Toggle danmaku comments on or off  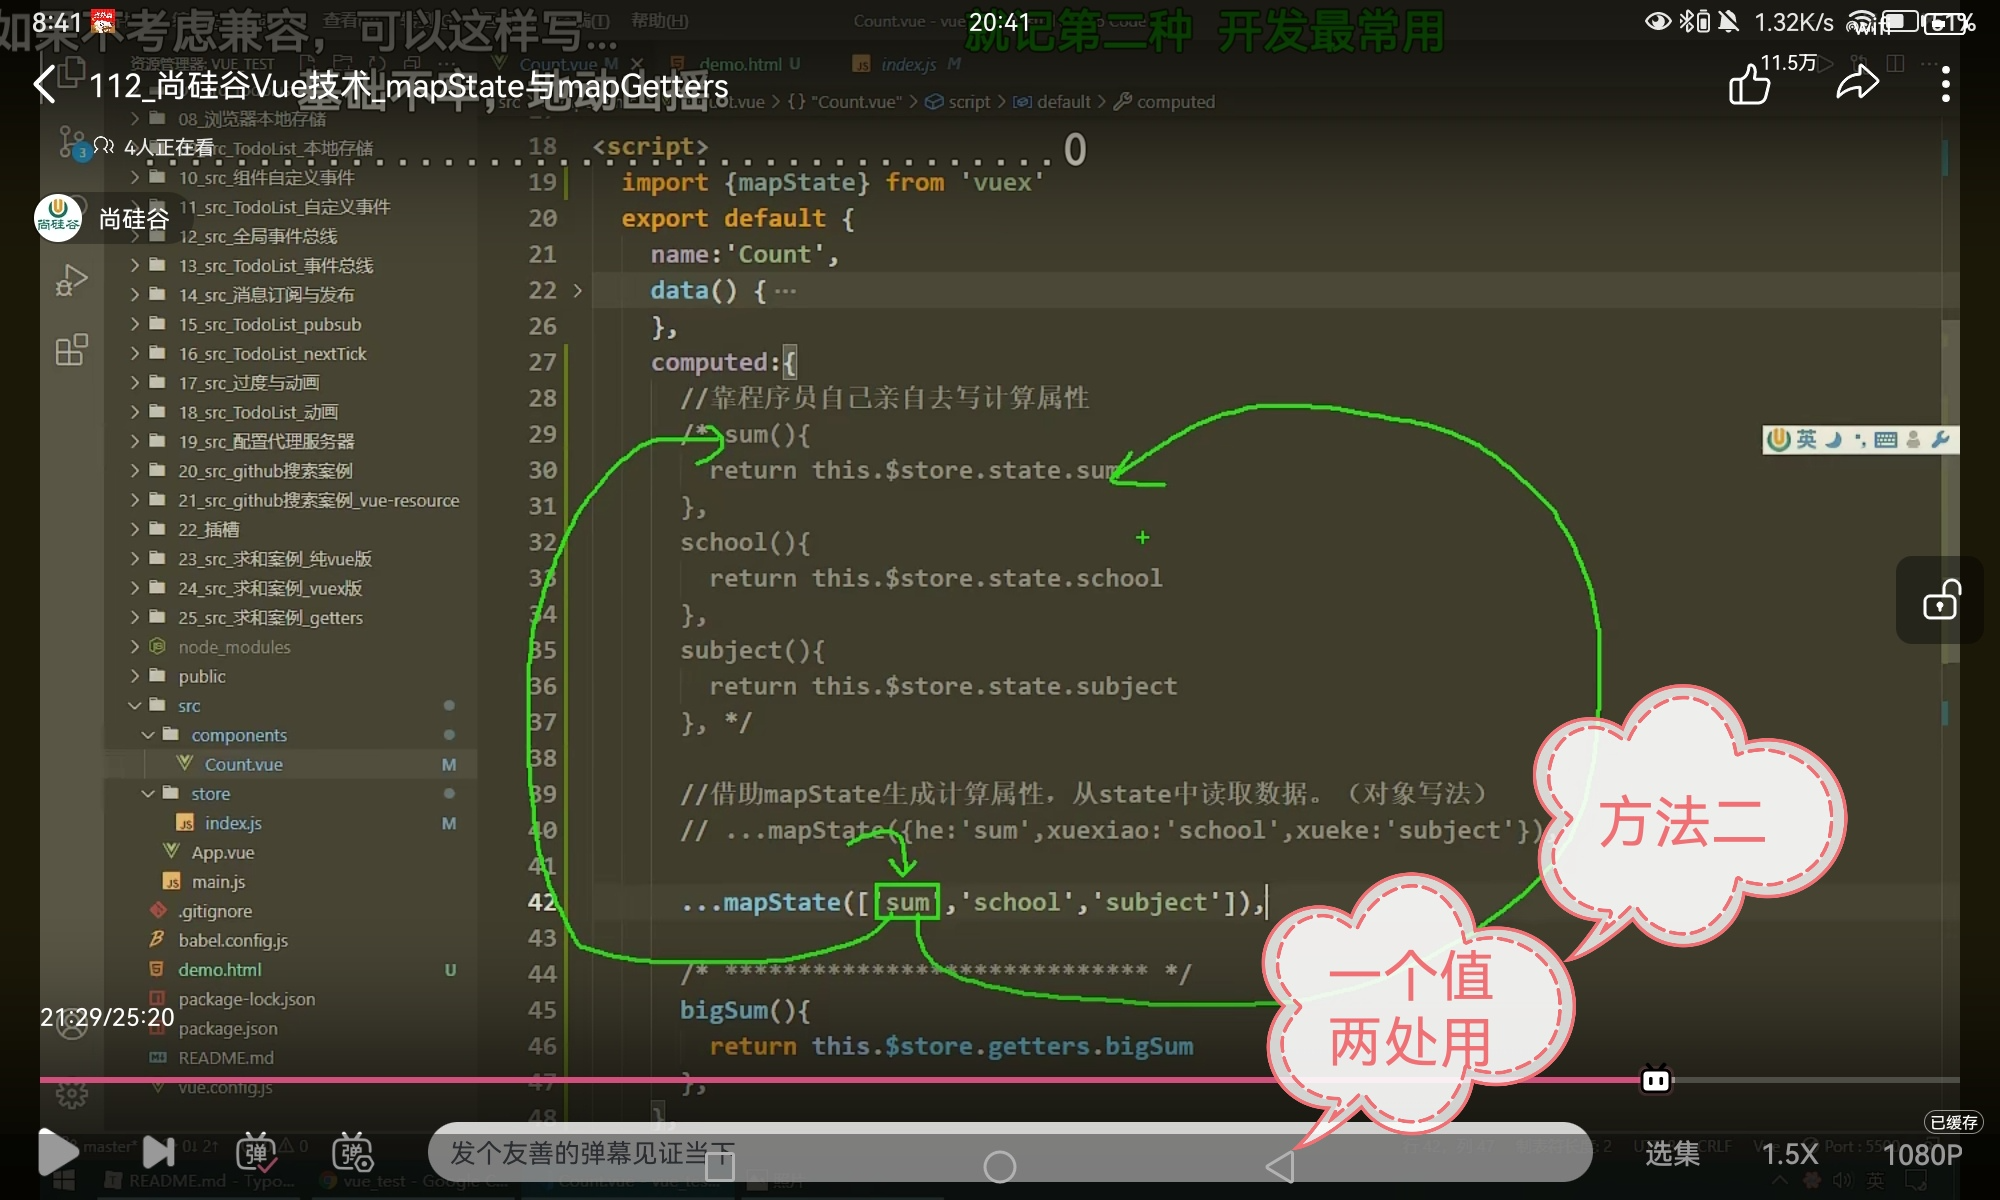coord(256,1153)
